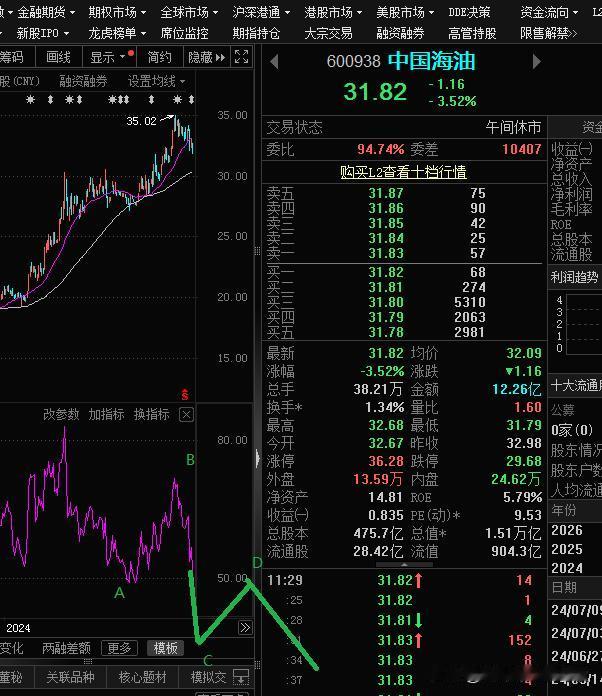Go to previous stock with left arrow
The image size is (602, 696).
click(274, 61)
